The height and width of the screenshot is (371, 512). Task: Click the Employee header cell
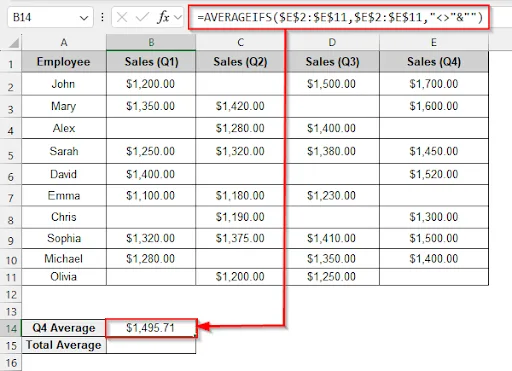point(64,62)
